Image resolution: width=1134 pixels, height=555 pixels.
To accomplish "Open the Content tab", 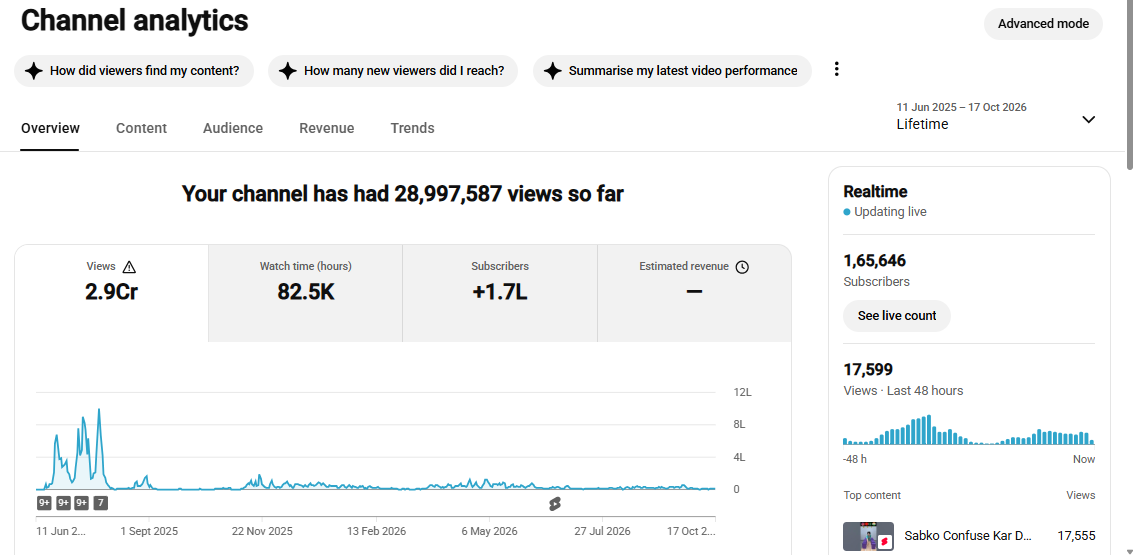I will 141,128.
